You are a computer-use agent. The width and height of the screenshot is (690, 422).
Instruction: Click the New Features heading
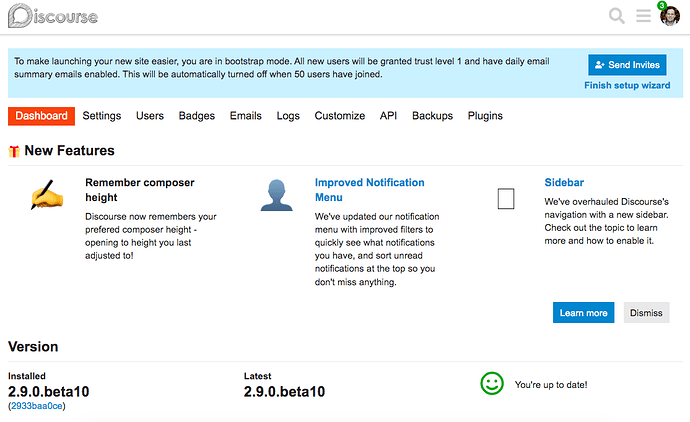[x=70, y=150]
